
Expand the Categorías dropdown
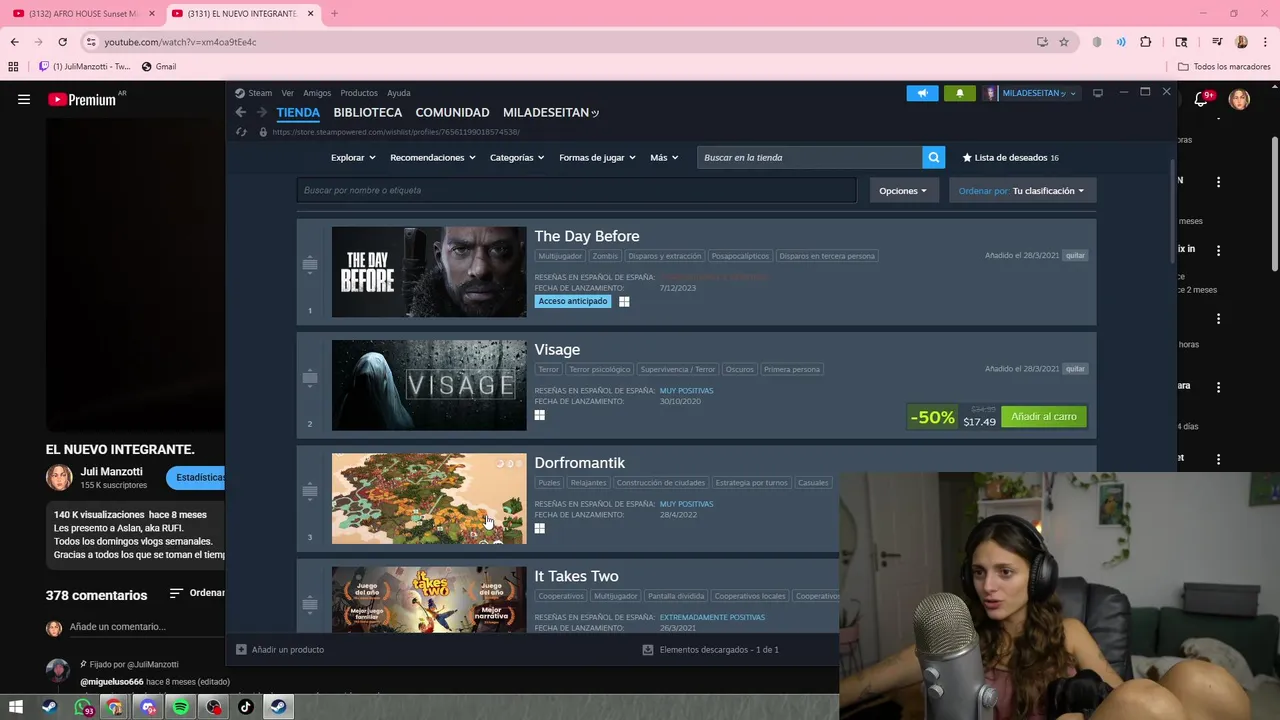coord(517,158)
